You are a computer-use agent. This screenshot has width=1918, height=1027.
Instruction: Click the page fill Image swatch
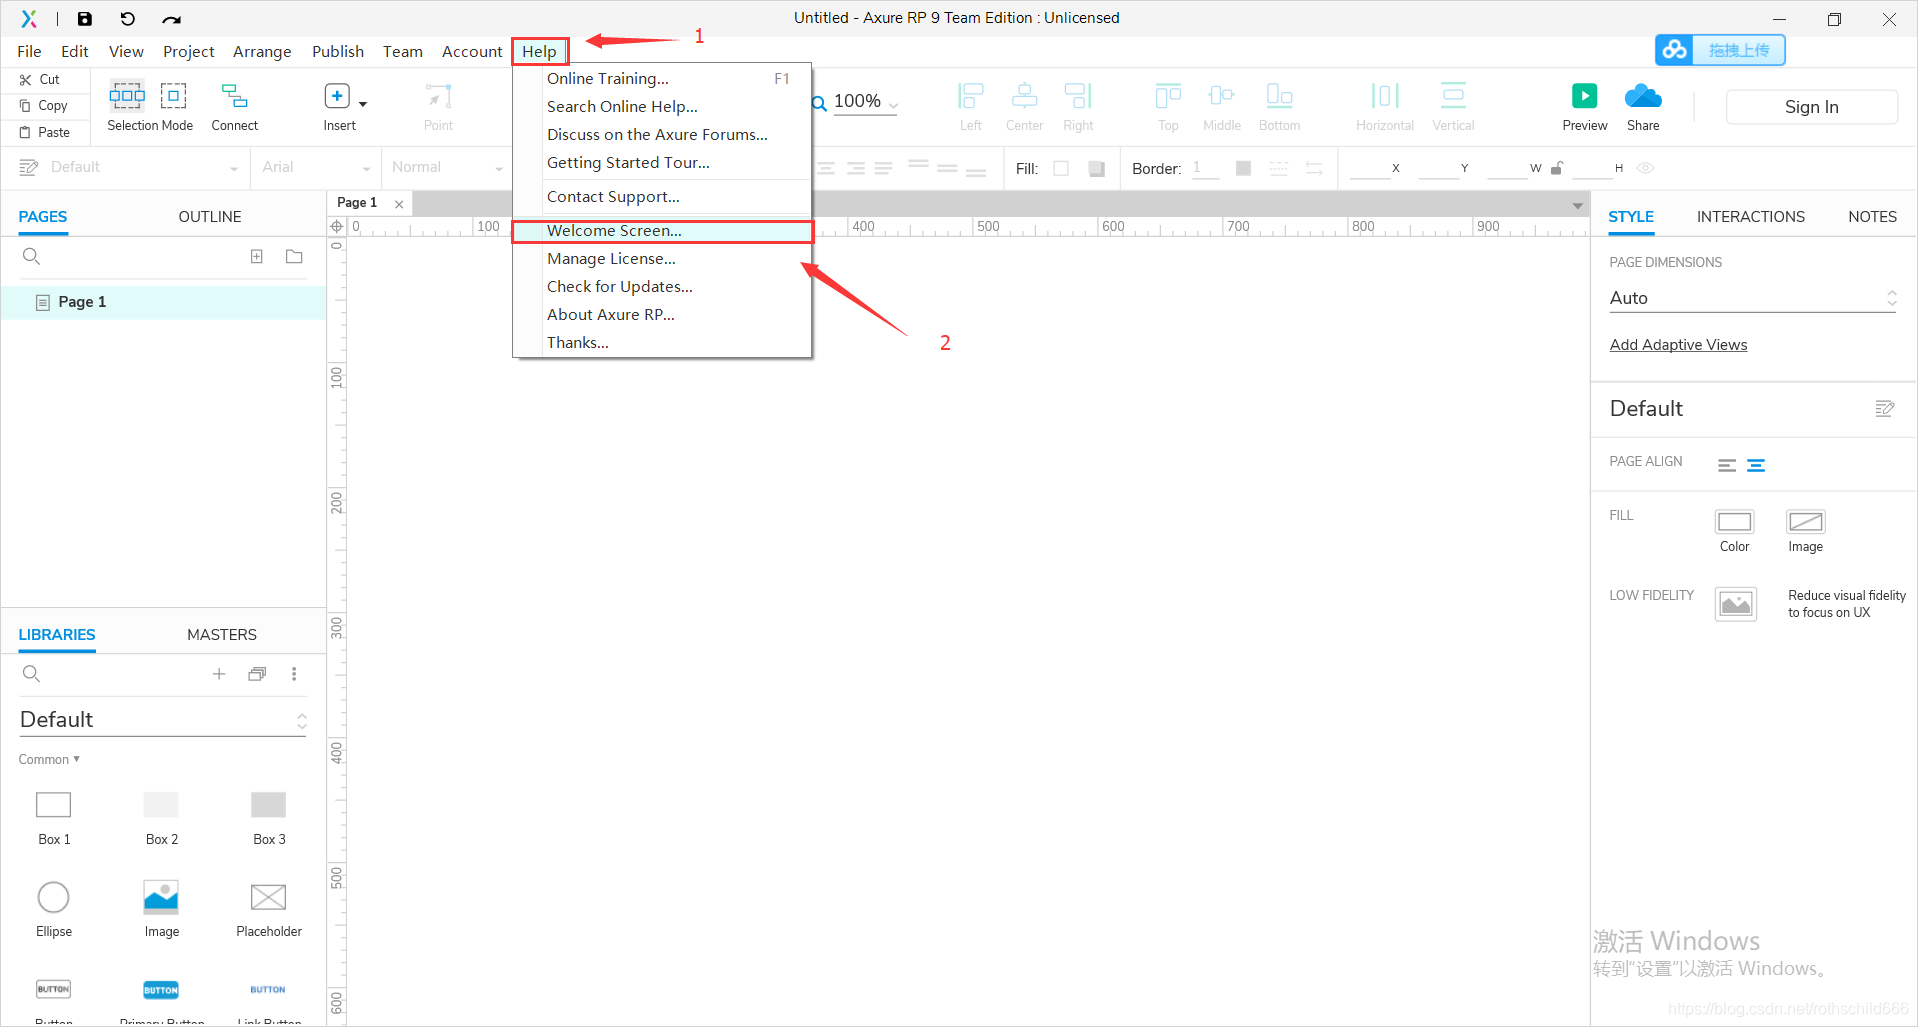click(x=1805, y=522)
